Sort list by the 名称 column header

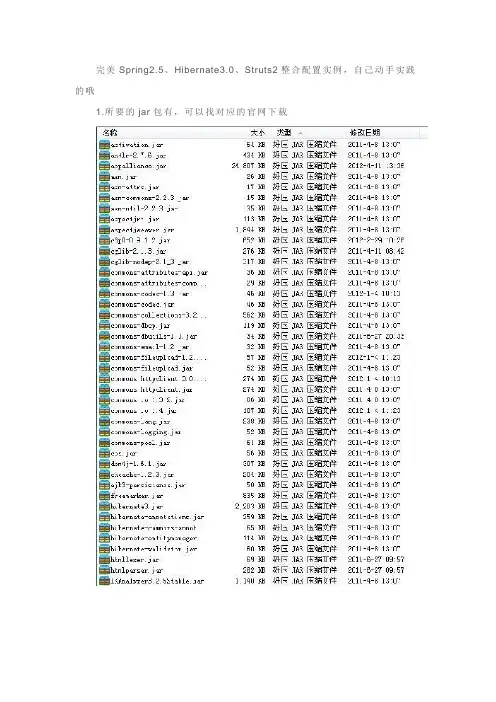[110, 133]
